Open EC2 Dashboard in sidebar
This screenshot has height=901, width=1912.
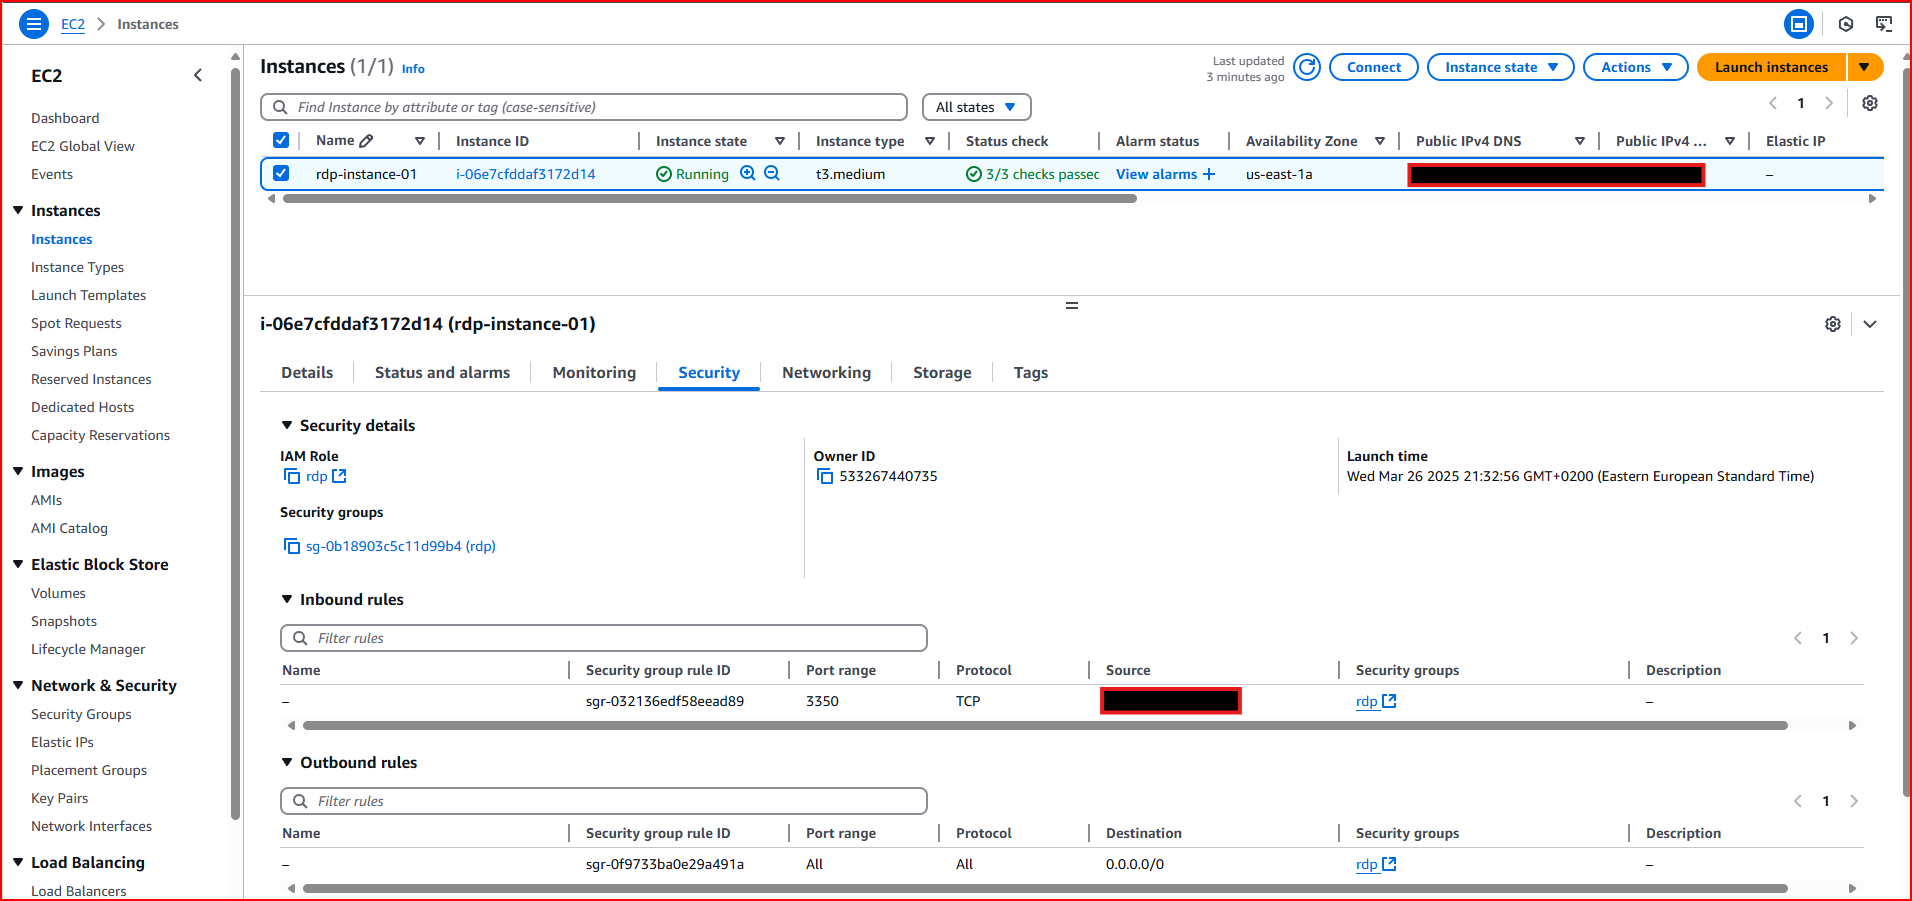65,118
